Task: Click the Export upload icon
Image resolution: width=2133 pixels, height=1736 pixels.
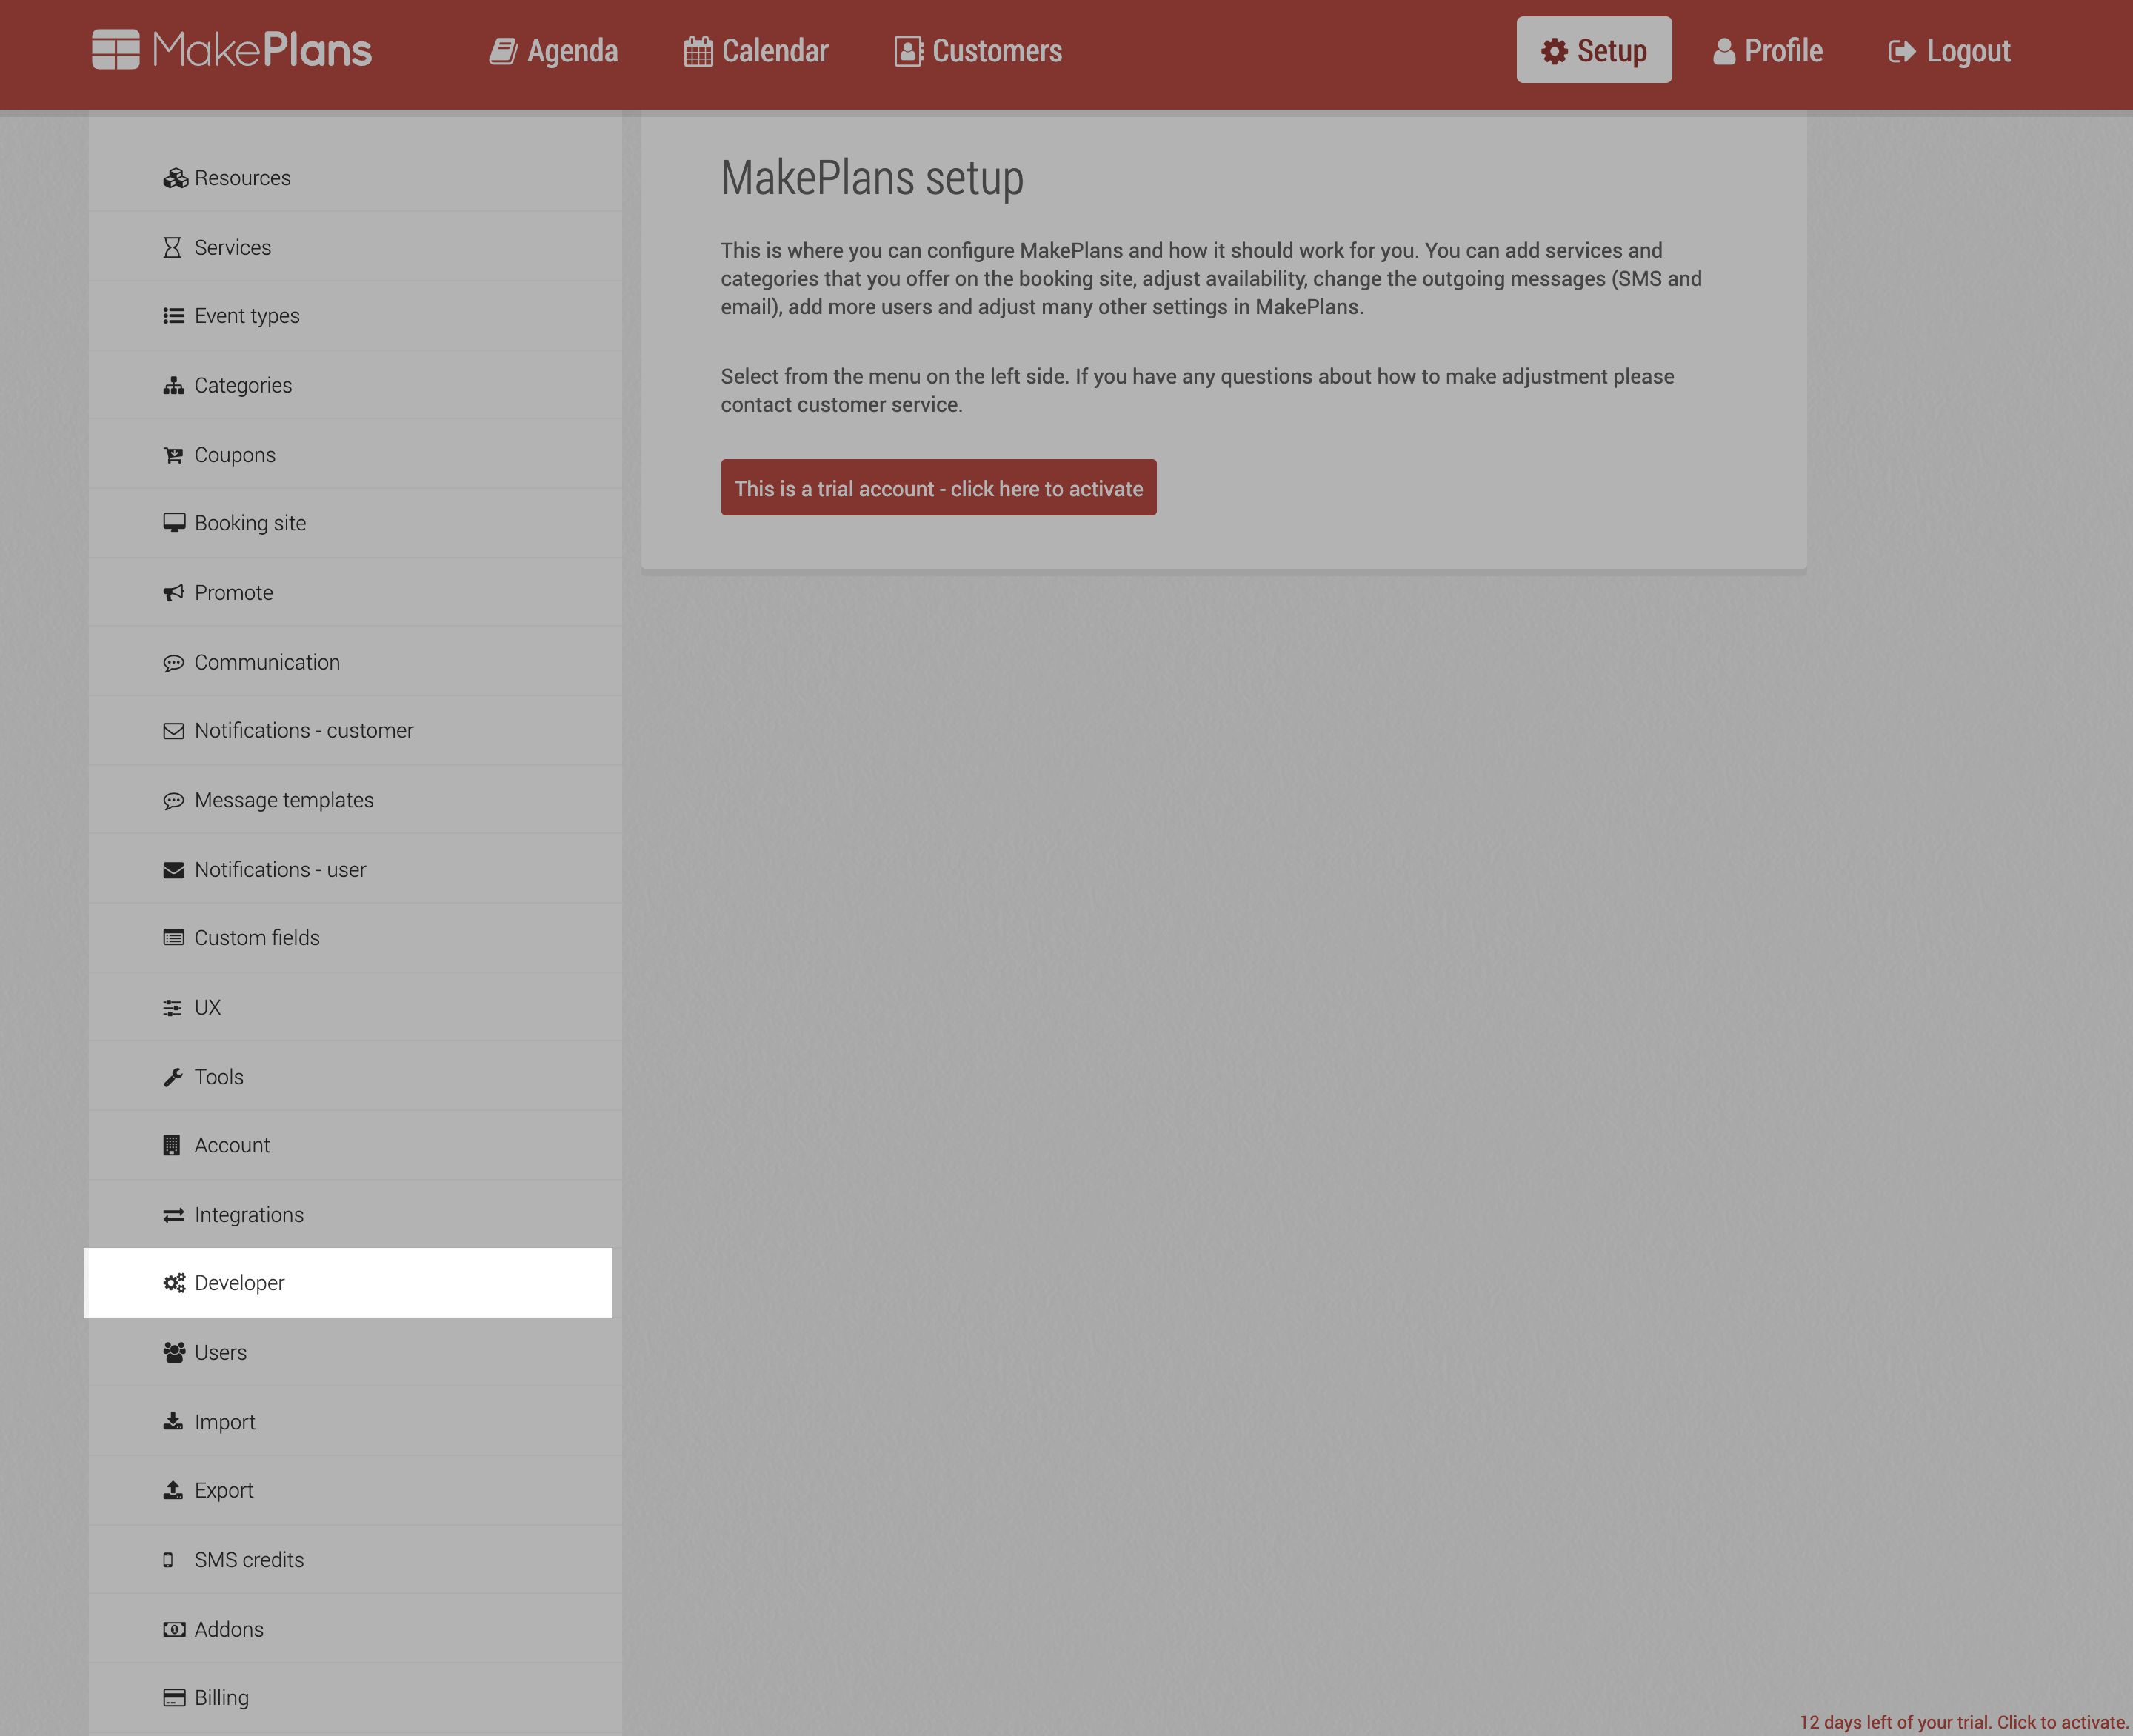Action: [172, 1490]
